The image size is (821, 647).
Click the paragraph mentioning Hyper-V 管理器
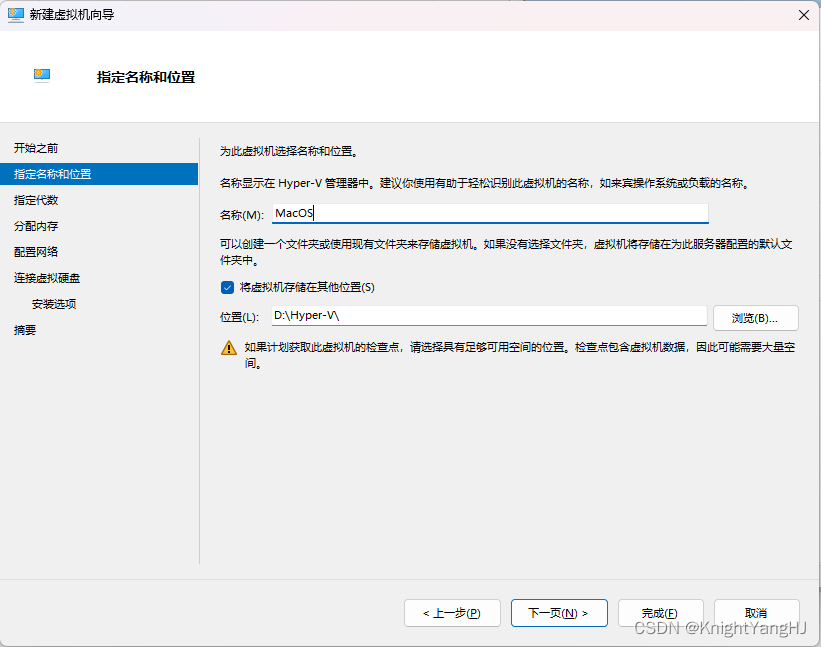tap(485, 183)
